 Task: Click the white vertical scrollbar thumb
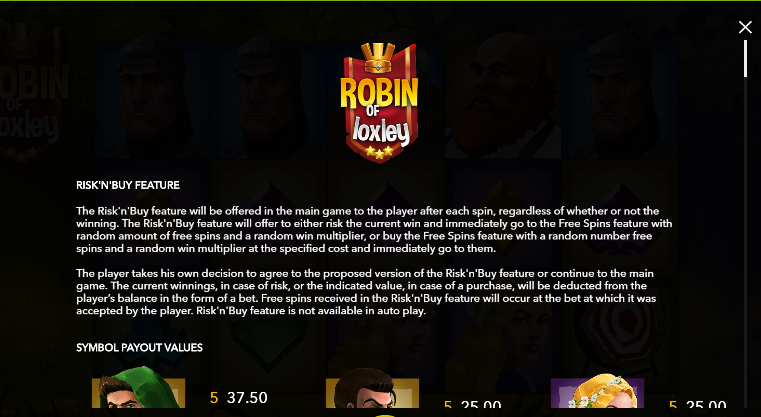745,58
